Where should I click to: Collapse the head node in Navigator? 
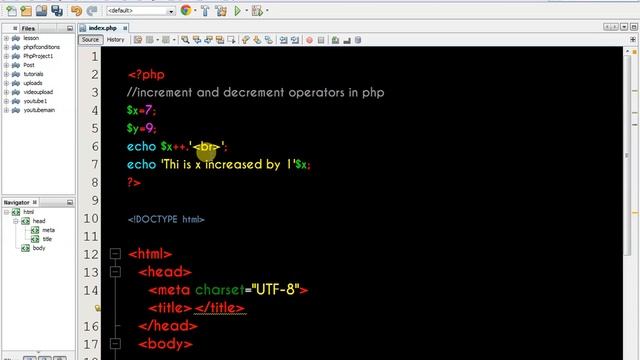(16, 221)
